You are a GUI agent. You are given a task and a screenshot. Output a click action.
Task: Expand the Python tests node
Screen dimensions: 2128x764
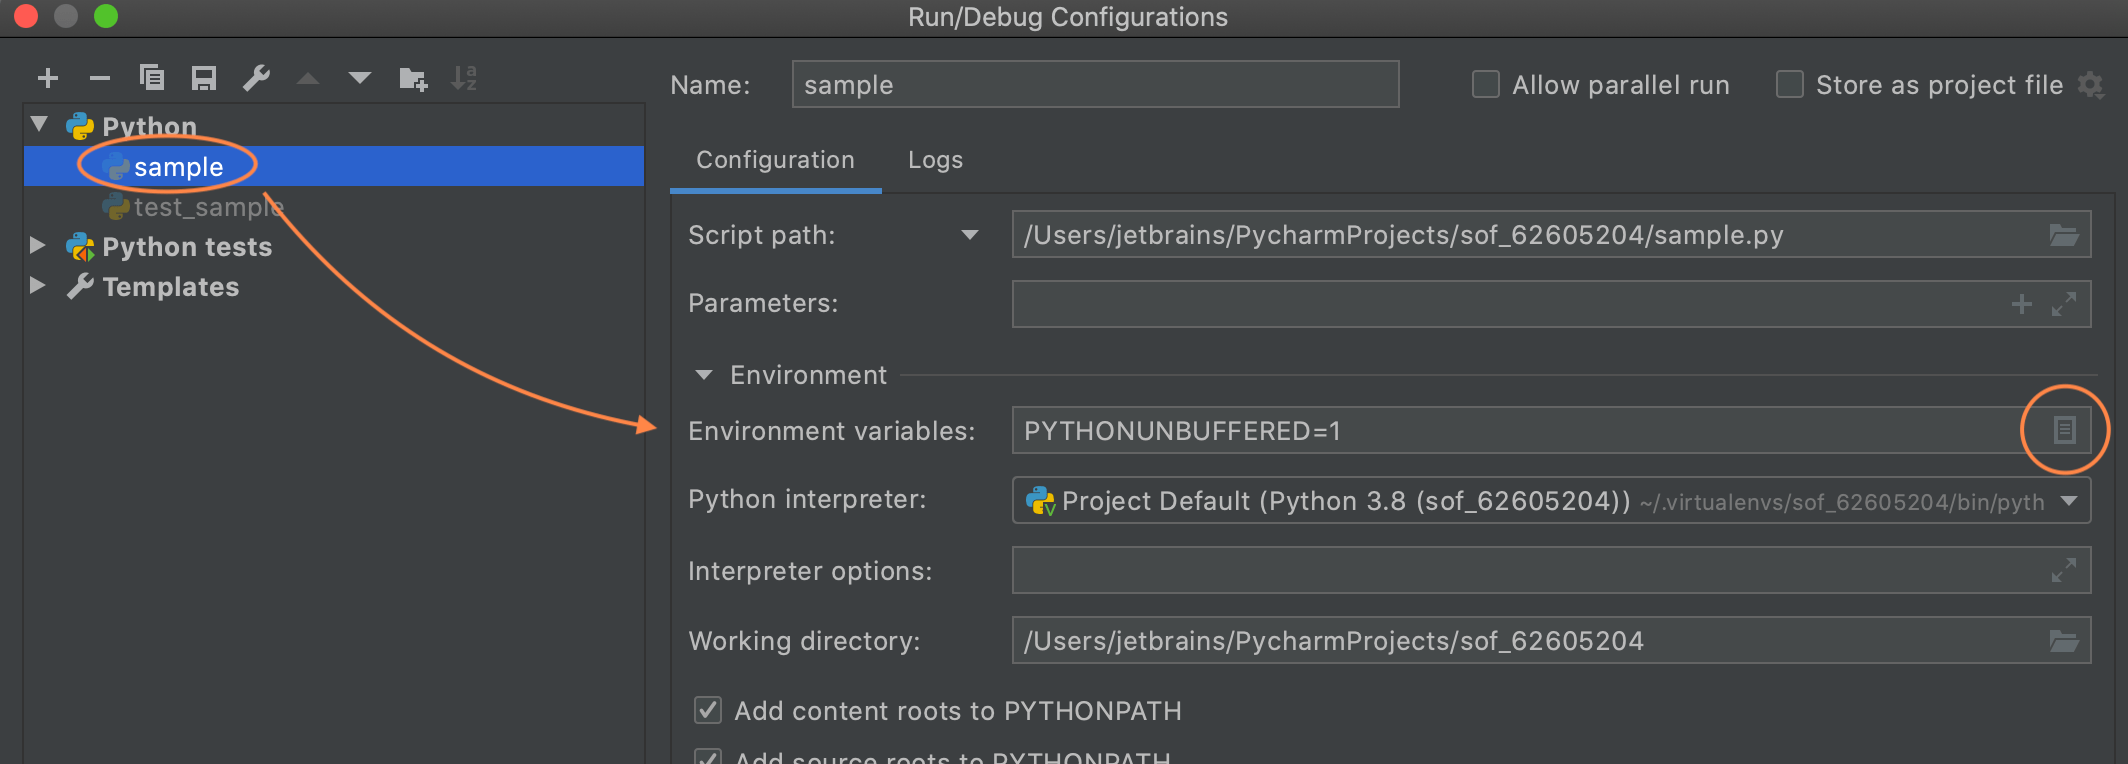(x=38, y=245)
